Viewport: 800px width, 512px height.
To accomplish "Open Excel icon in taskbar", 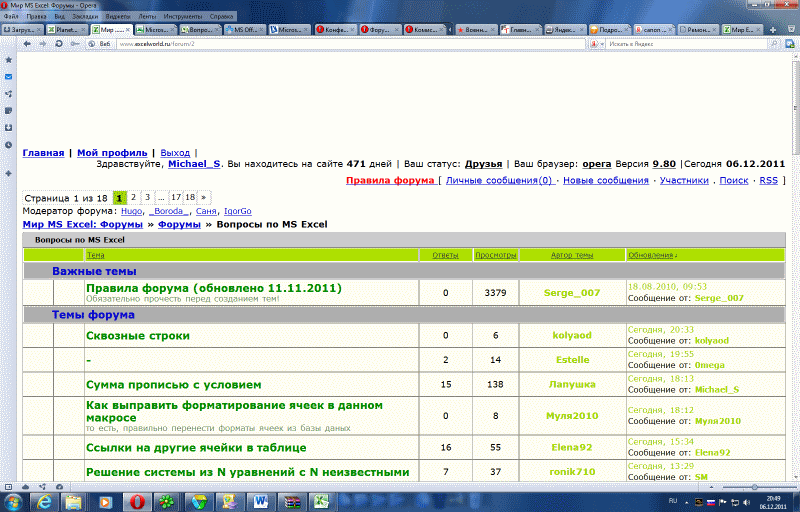I will coord(321,502).
